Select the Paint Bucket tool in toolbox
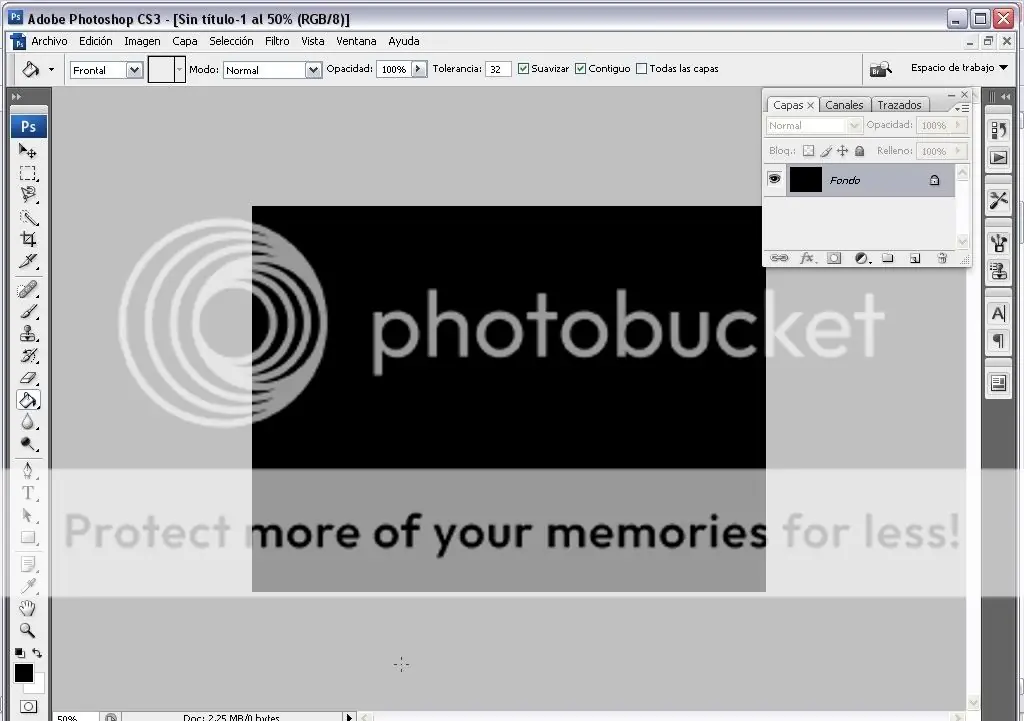Image resolution: width=1024 pixels, height=721 pixels. 27,400
